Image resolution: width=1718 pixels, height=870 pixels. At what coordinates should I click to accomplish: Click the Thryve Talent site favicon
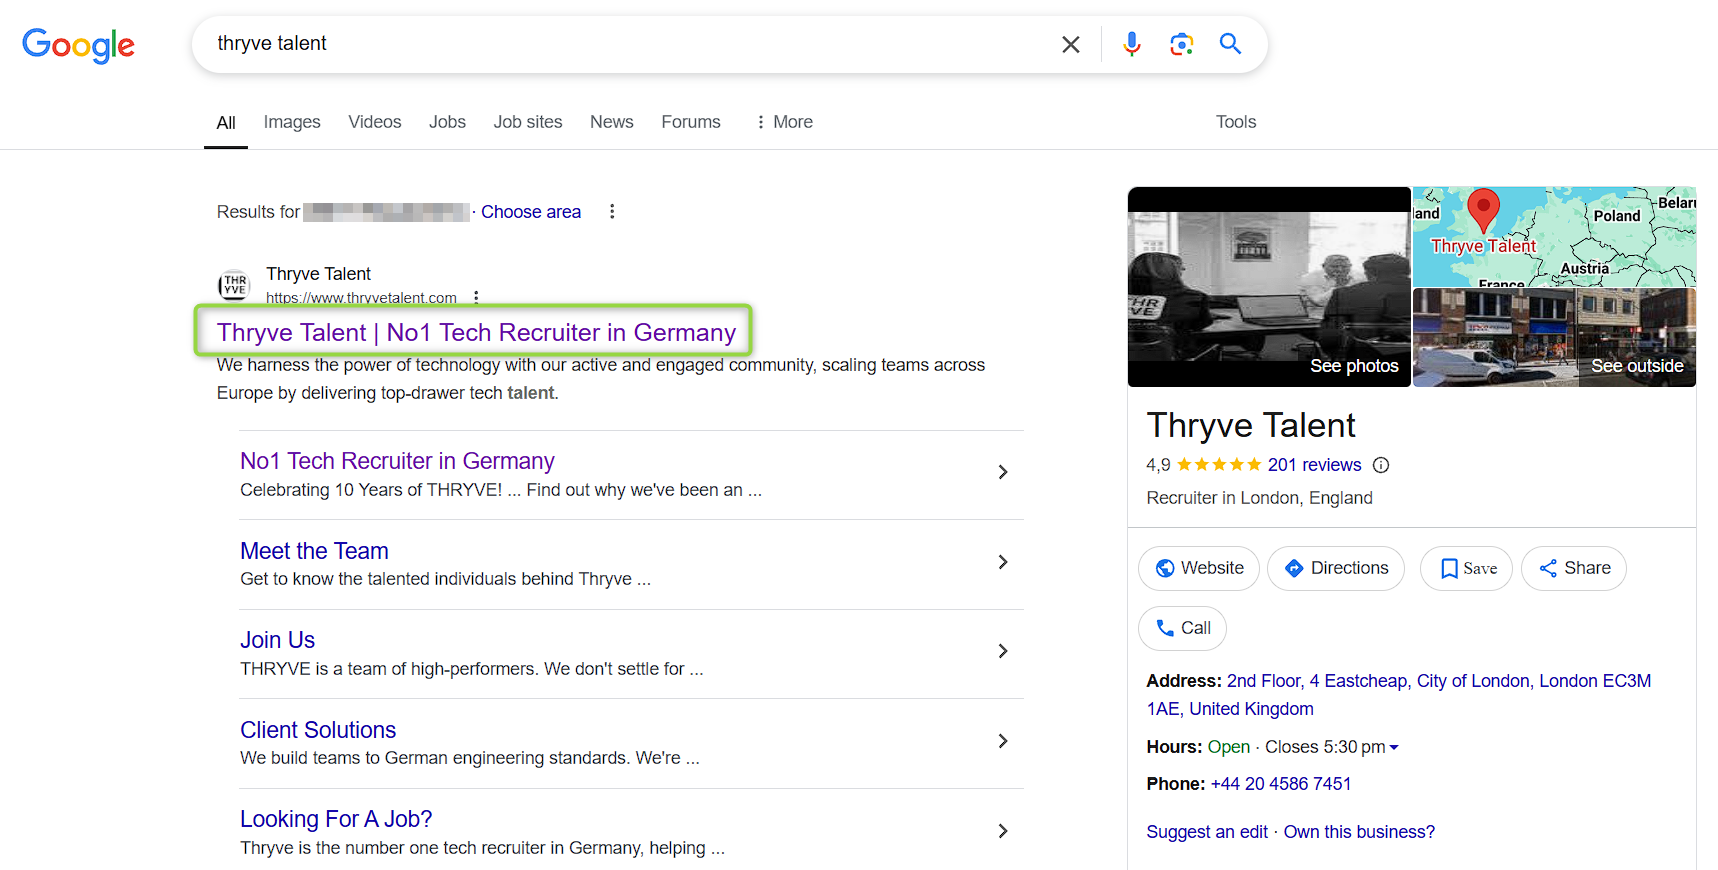[x=234, y=285]
